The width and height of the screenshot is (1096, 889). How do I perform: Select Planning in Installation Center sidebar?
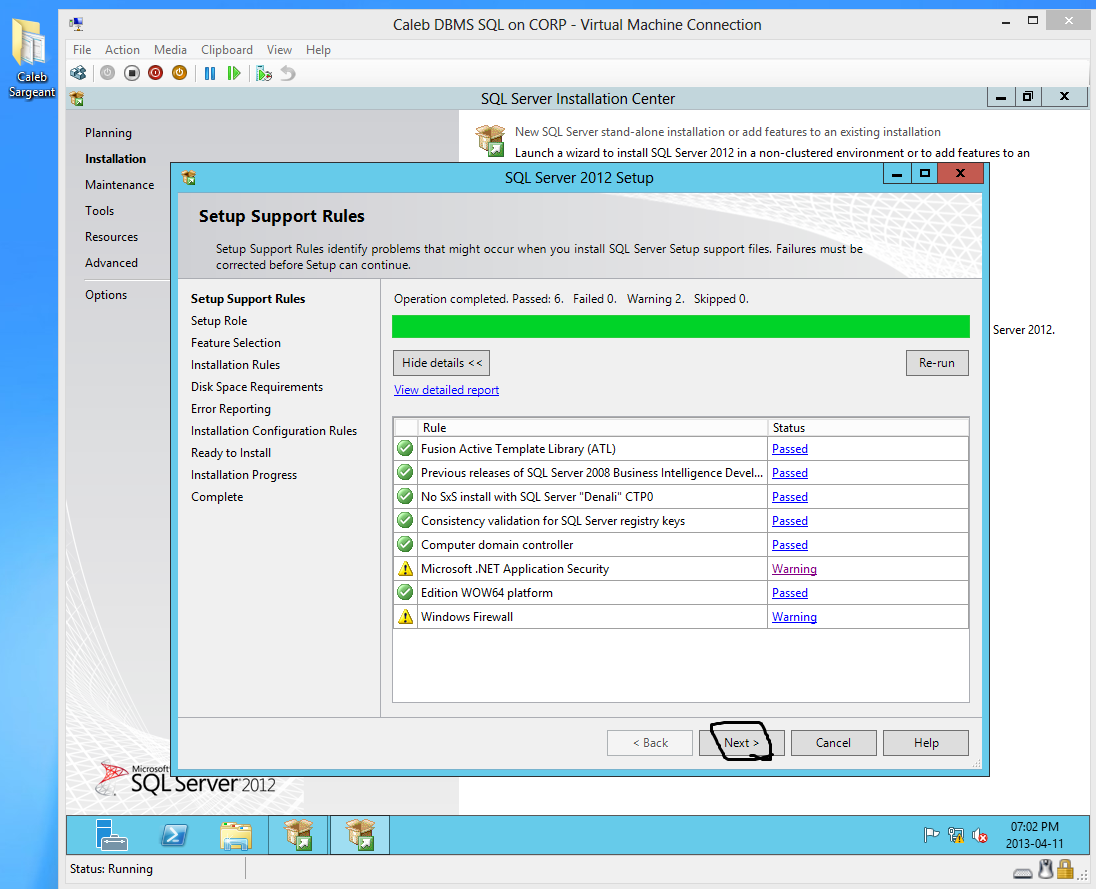[108, 133]
